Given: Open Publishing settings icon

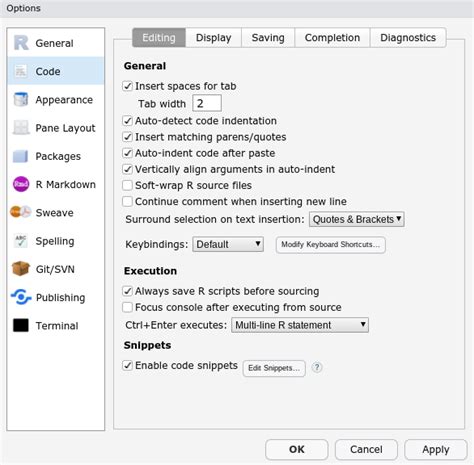Looking at the screenshot, I should coord(21,297).
